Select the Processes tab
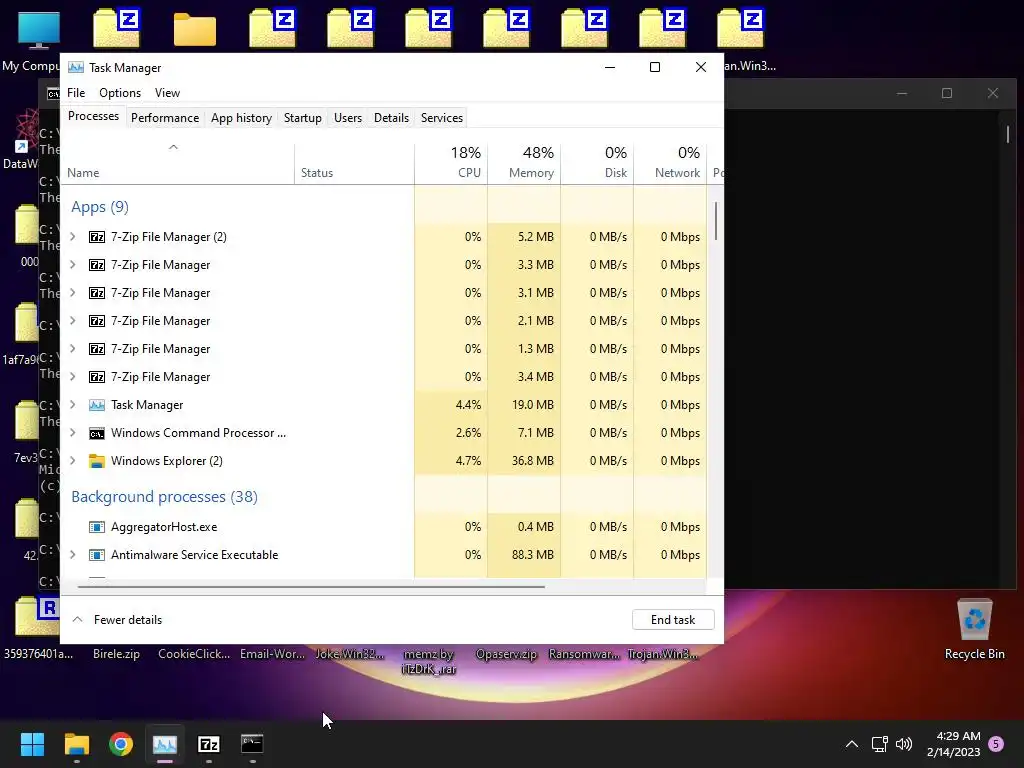1024x768 pixels. 93,116
